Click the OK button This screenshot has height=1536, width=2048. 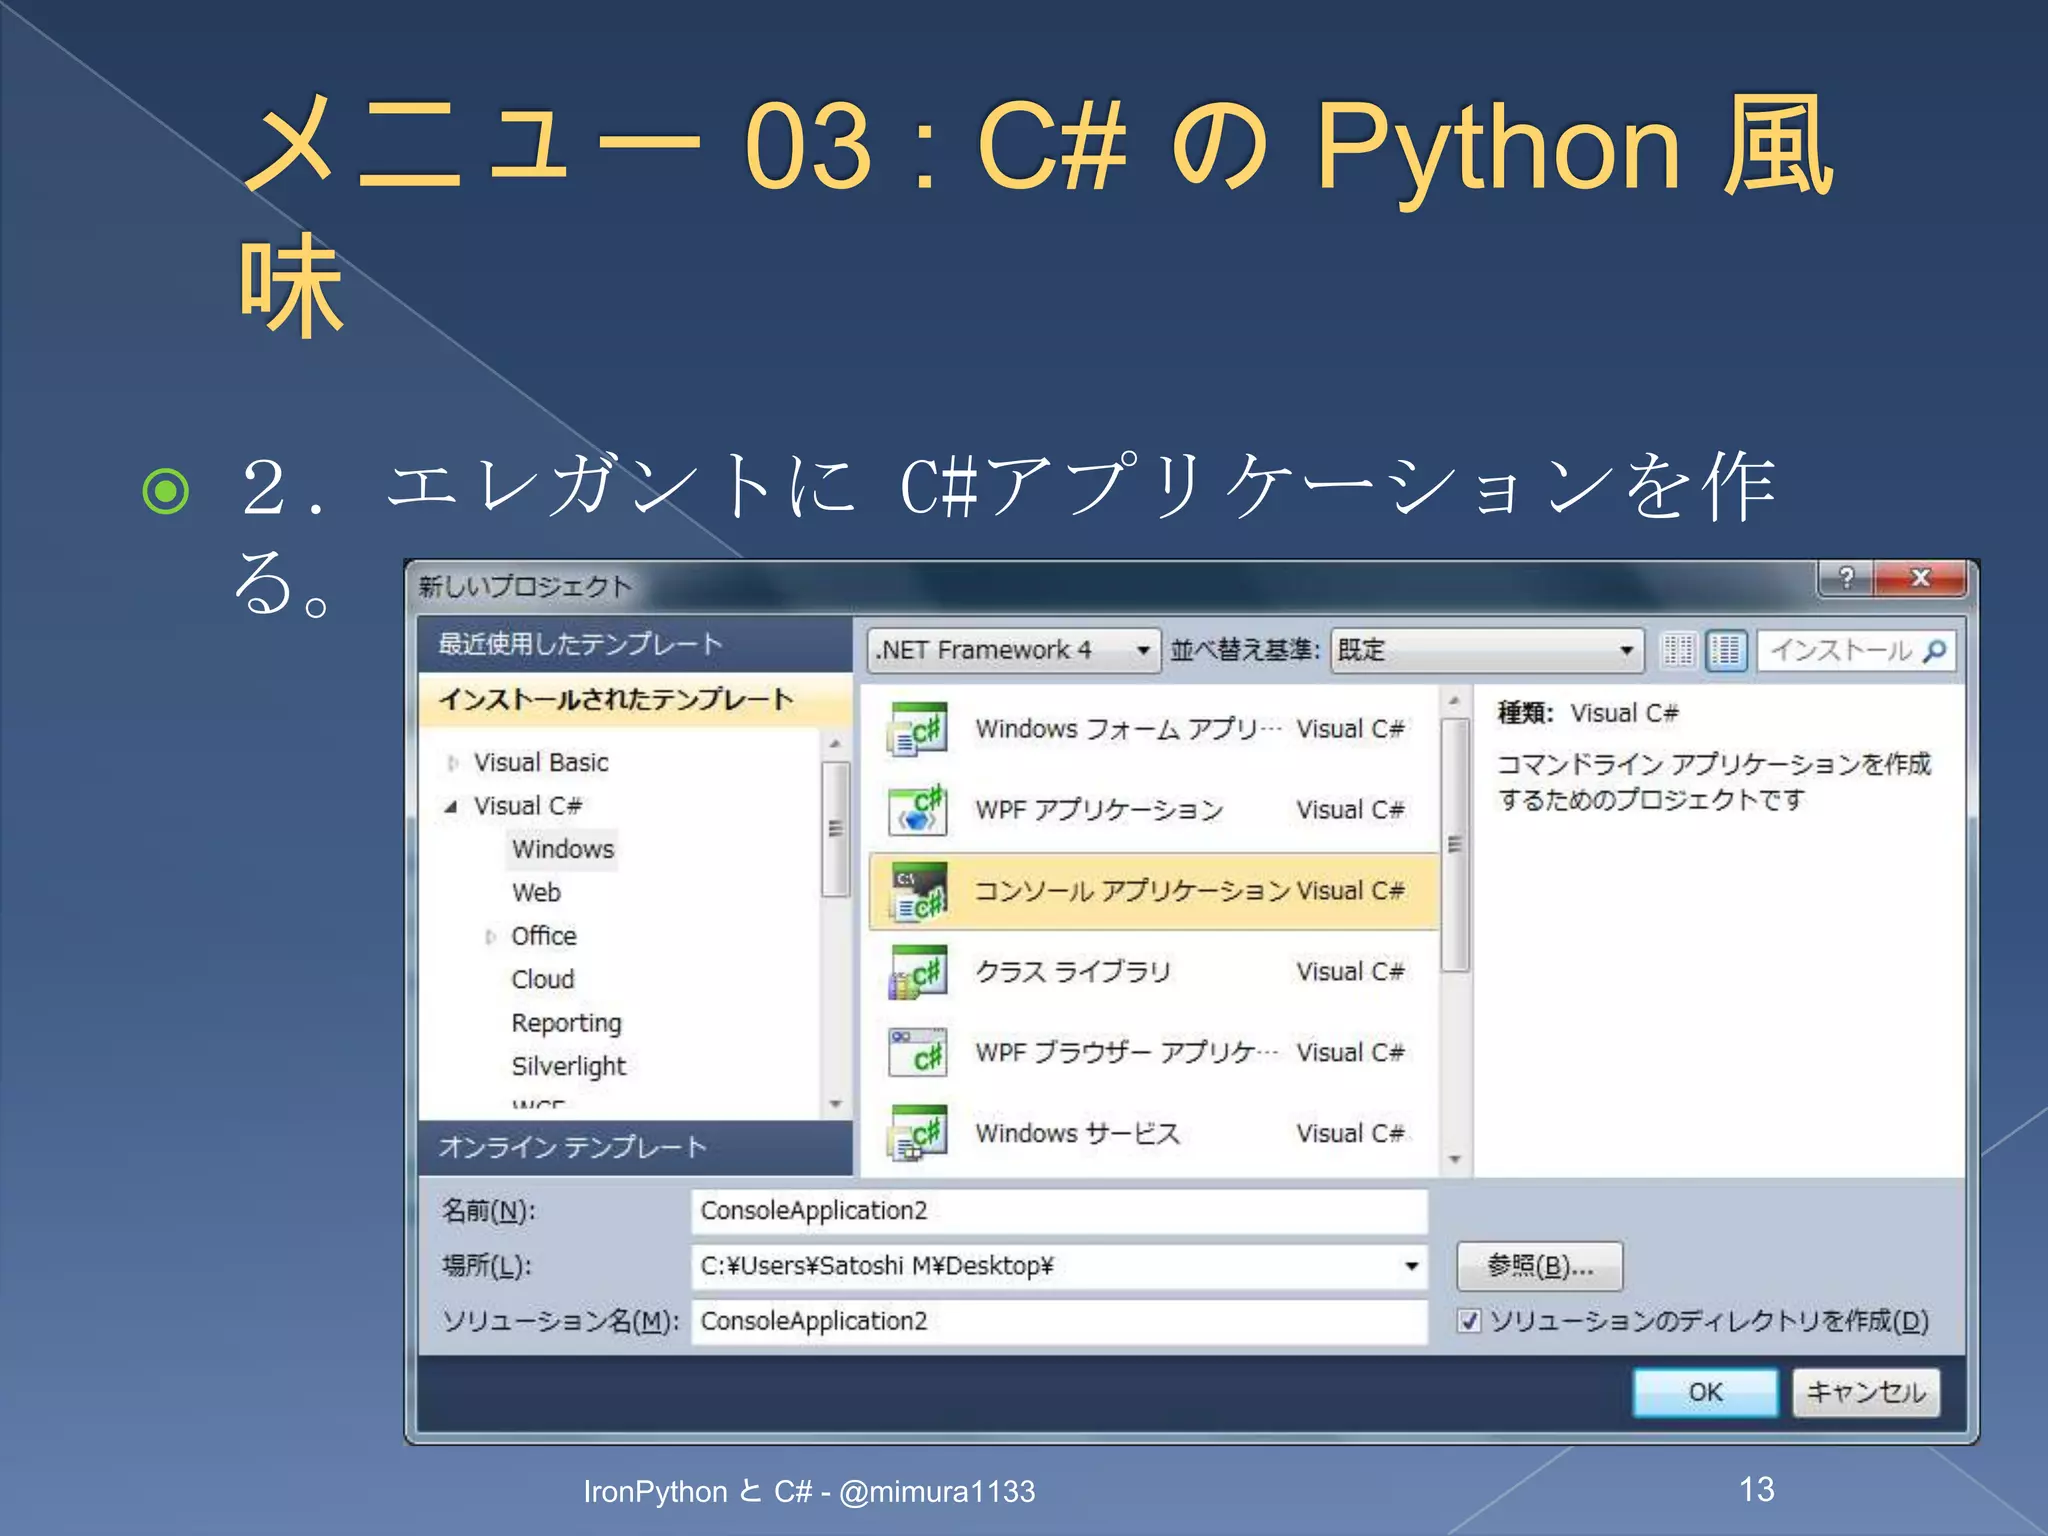[1706, 1392]
